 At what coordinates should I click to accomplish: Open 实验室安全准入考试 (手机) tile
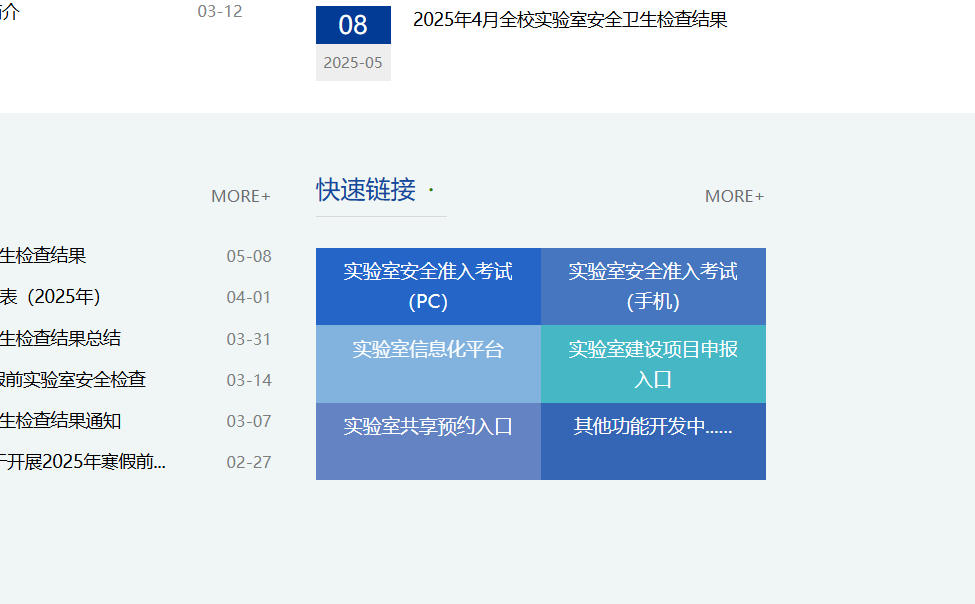[x=653, y=286]
